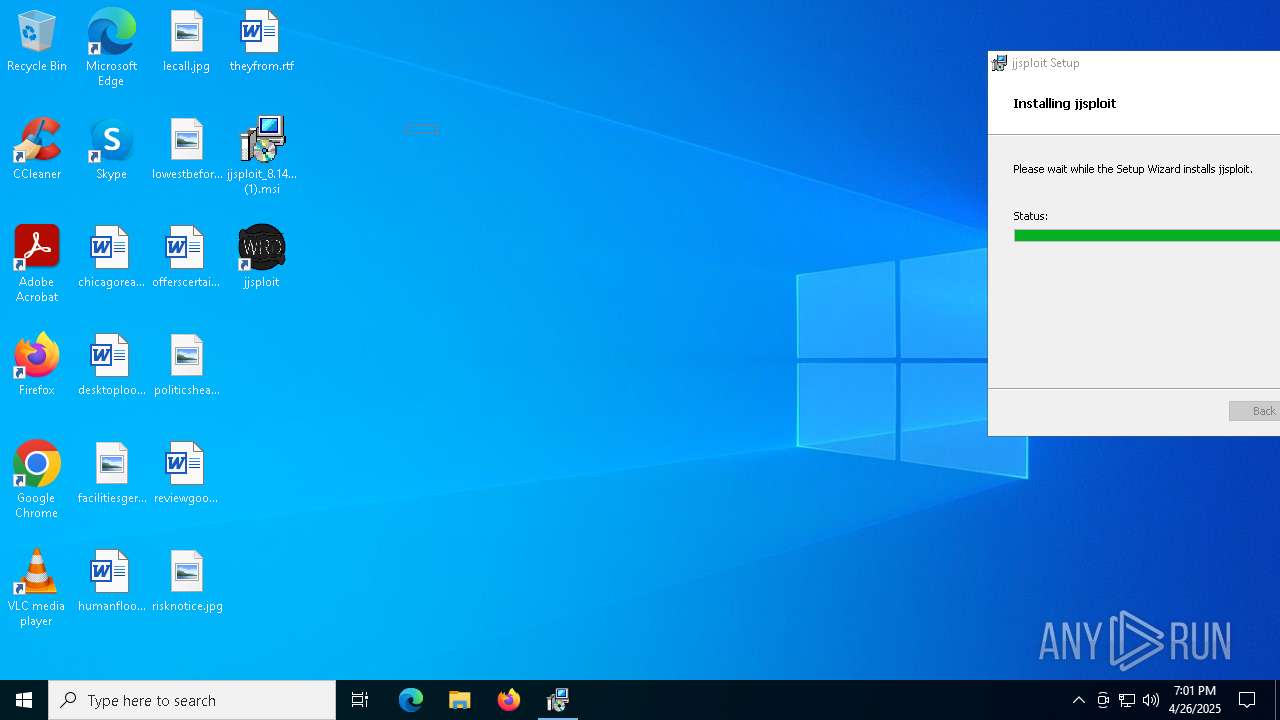Select the theyfrom.rtf document
The width and height of the screenshot is (1280, 720).
click(261, 42)
